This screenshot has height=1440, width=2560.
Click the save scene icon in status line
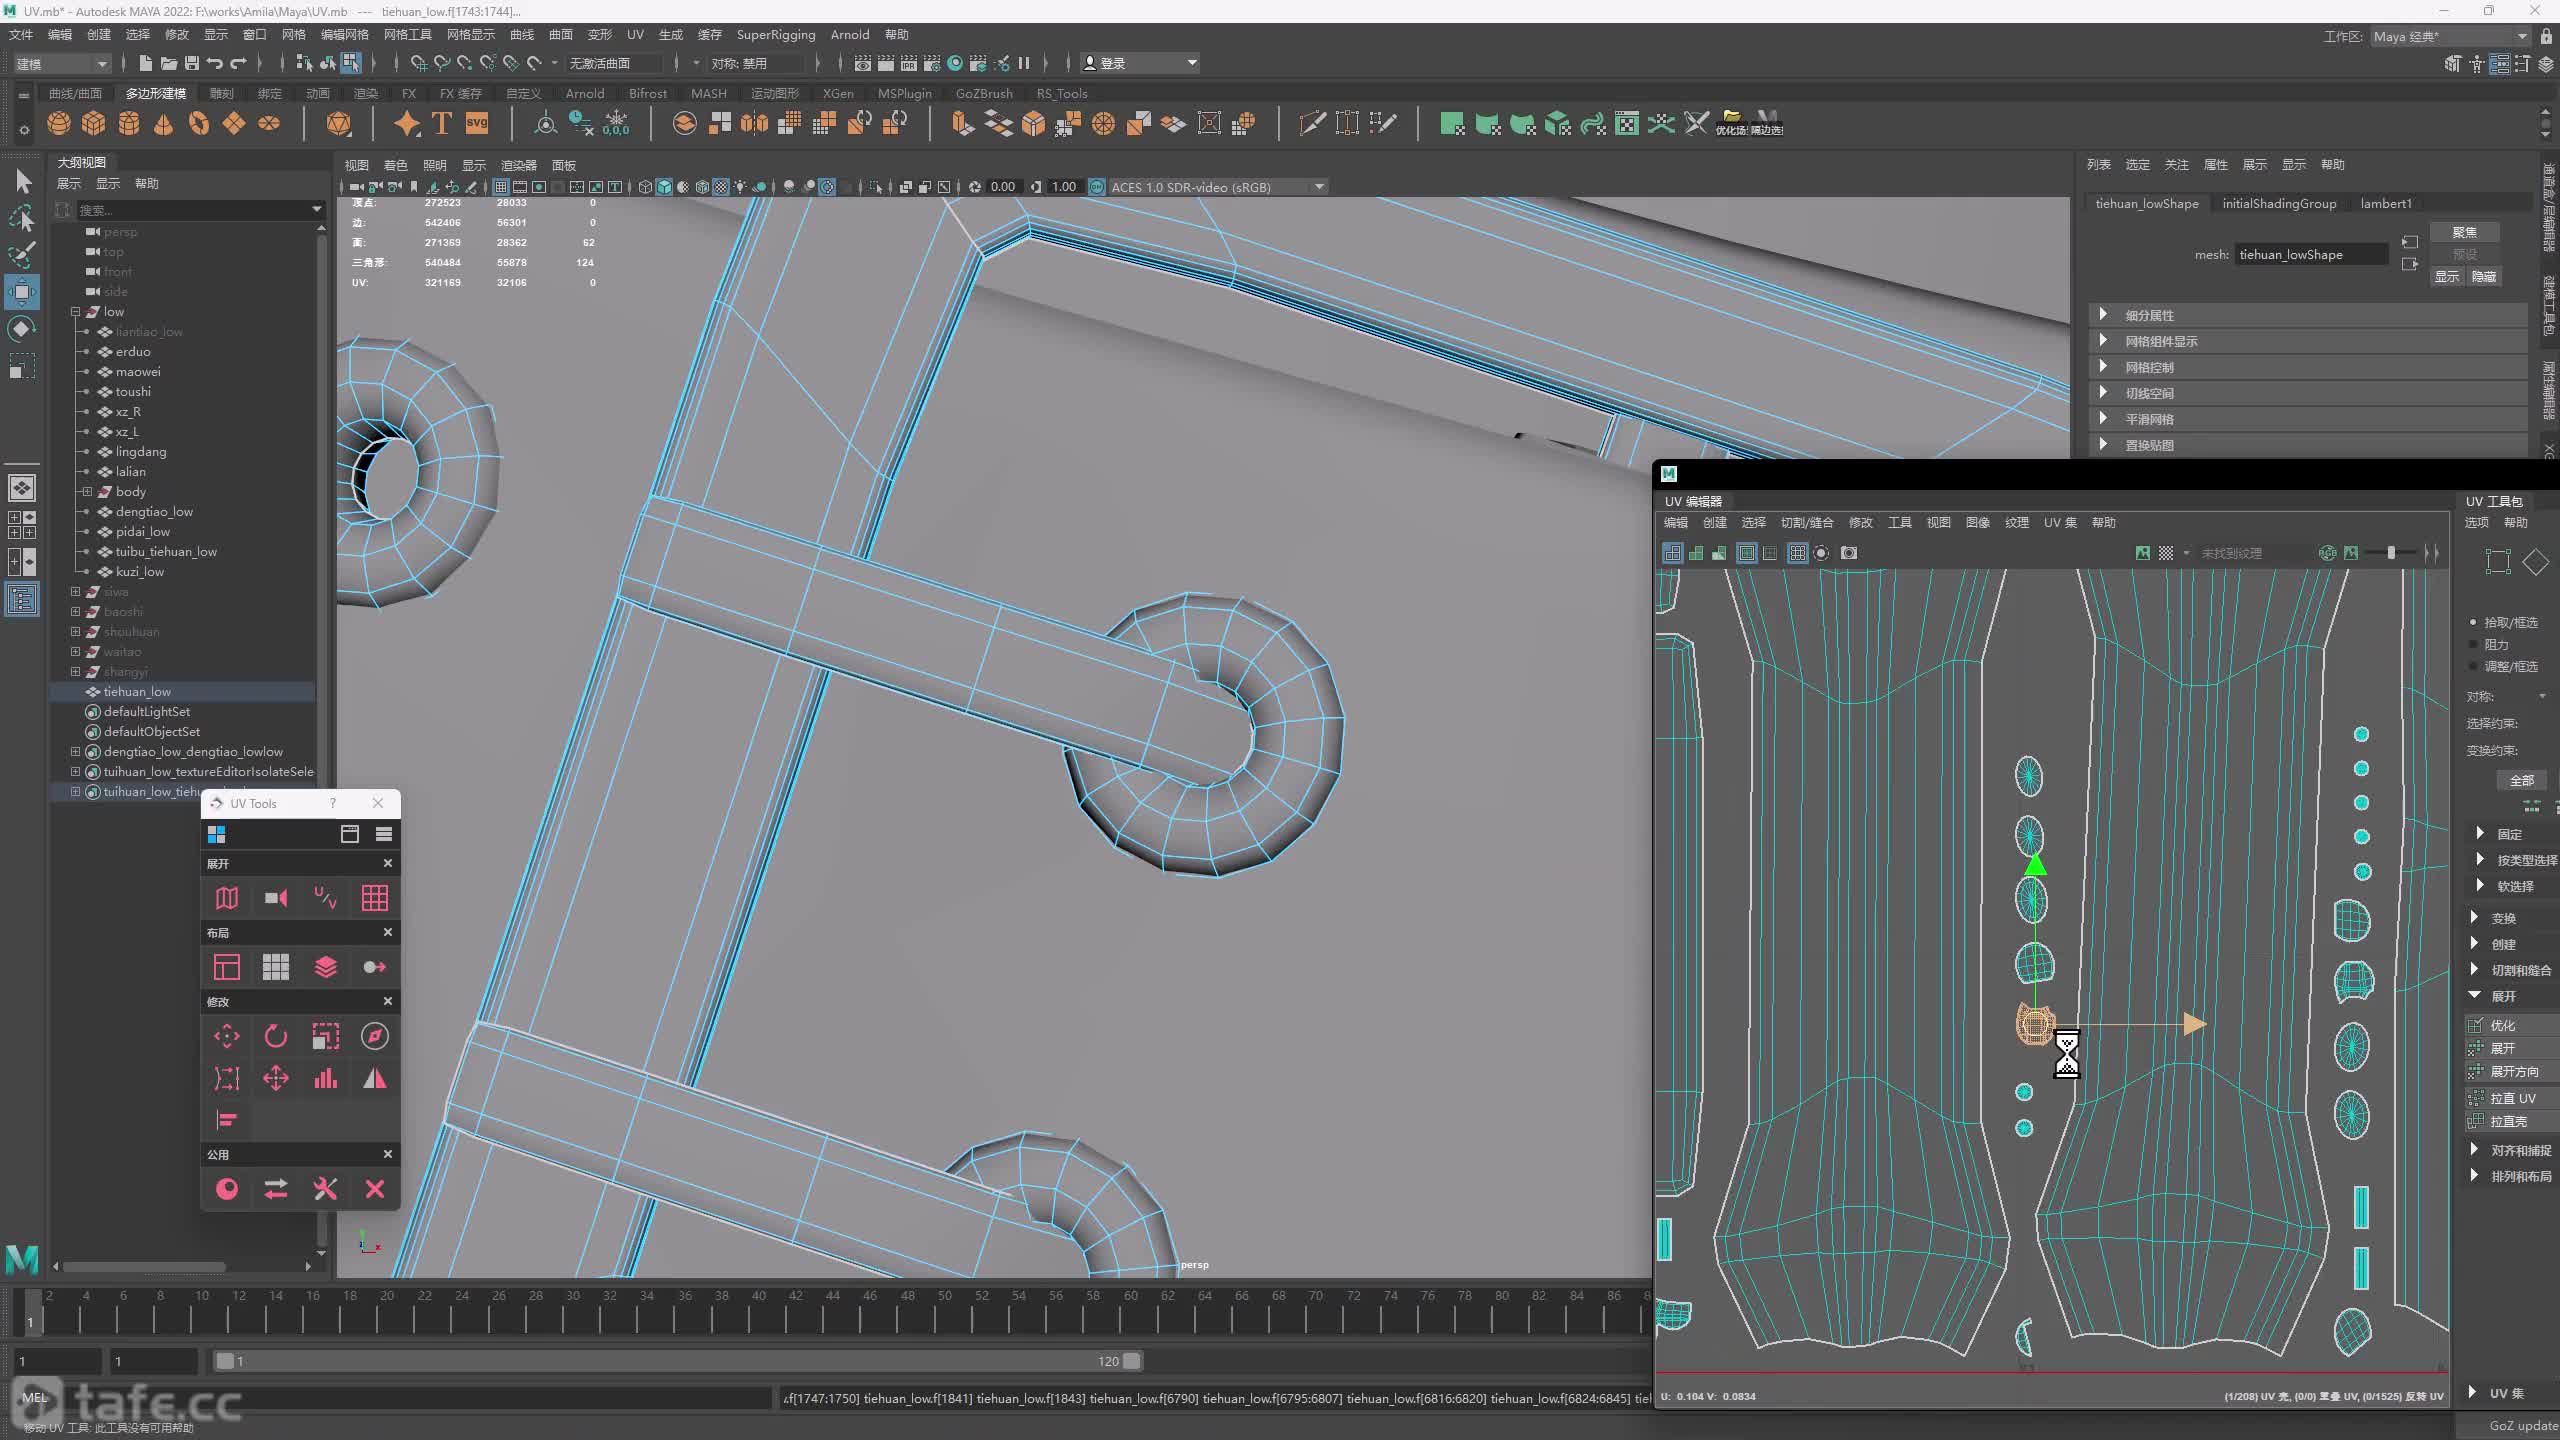pyautogui.click(x=192, y=63)
